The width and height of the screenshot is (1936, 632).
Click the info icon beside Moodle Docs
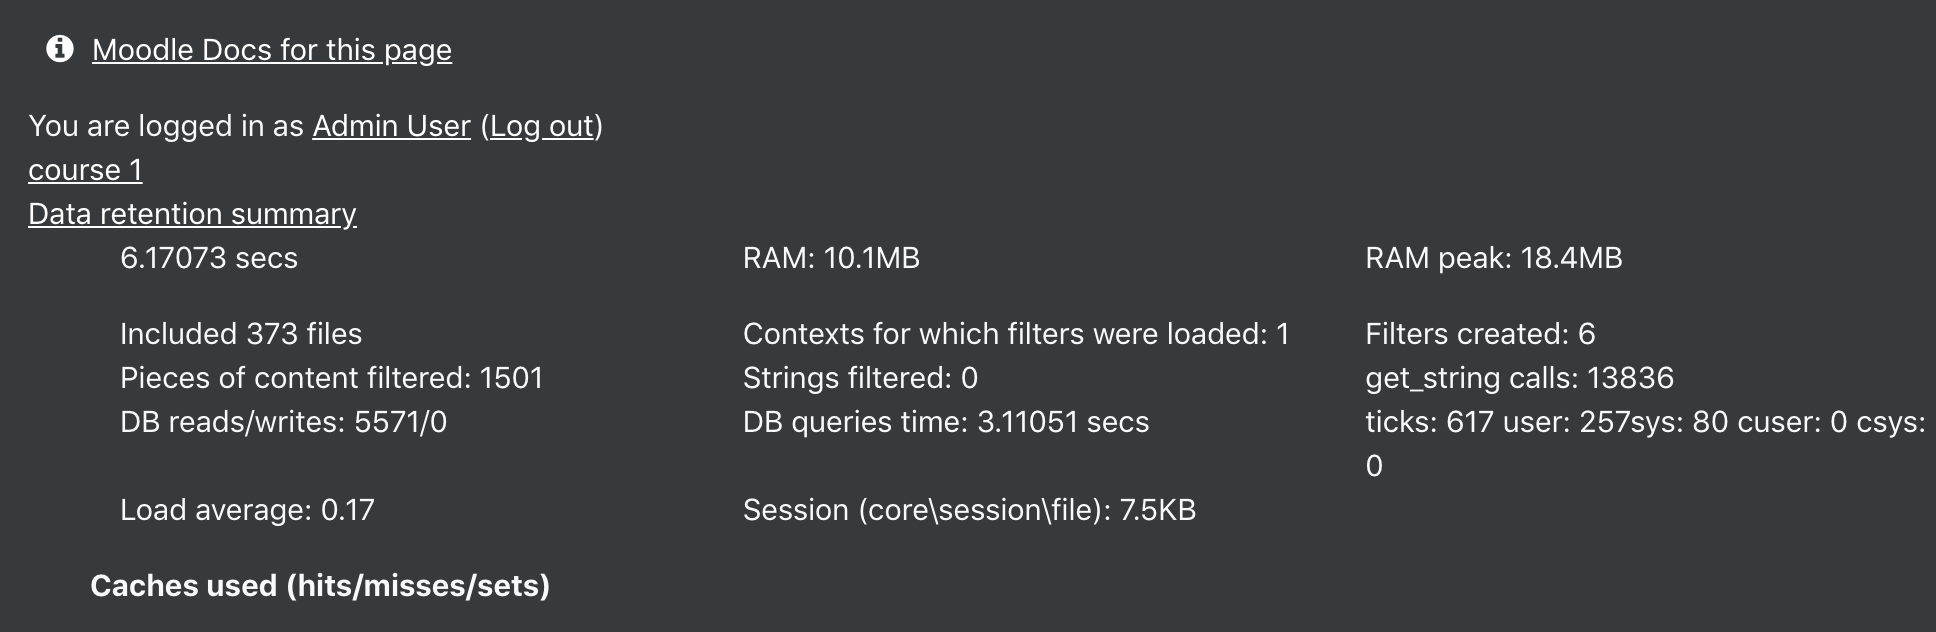[x=60, y=48]
